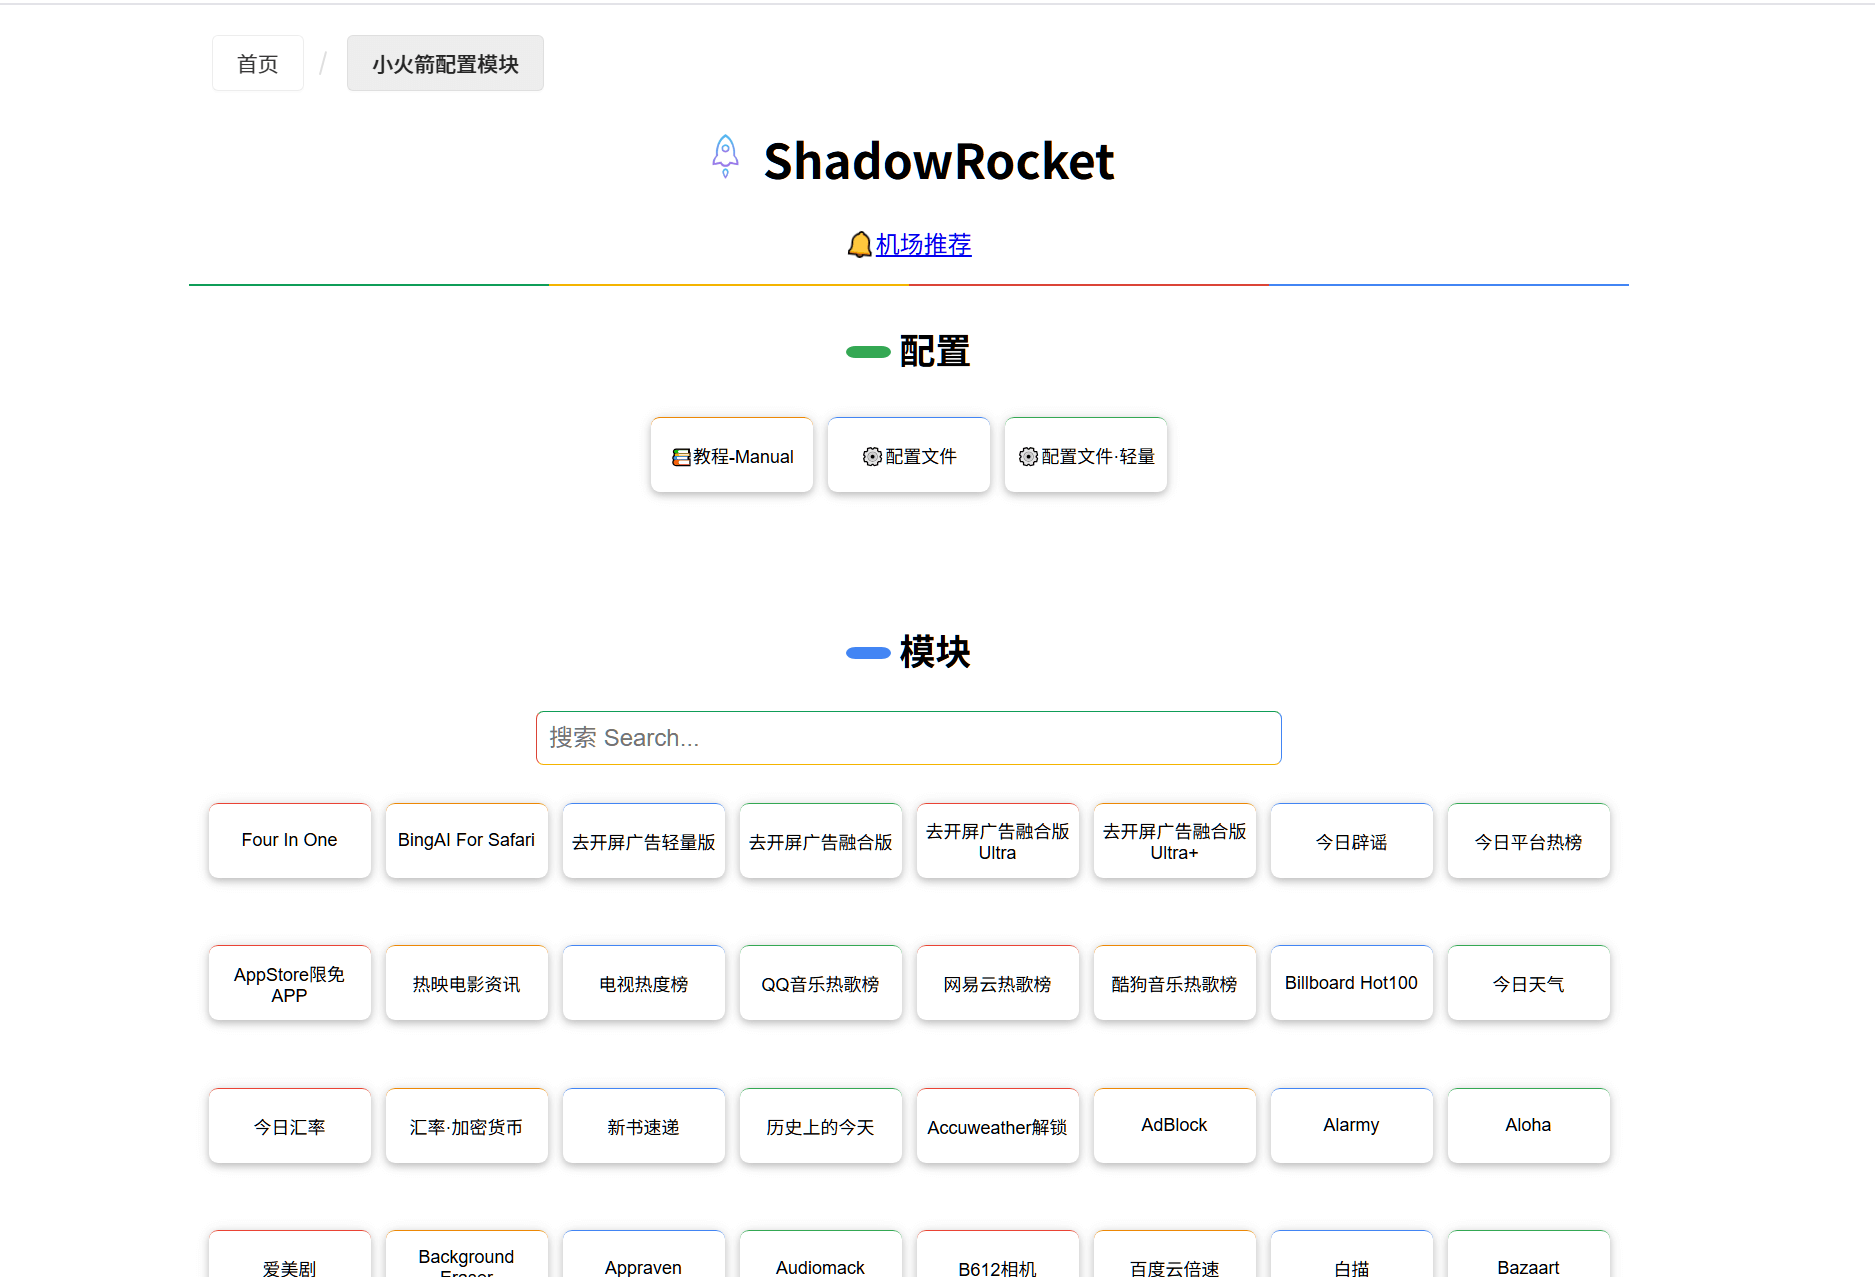Open the 今日平台热榜 module

pyautogui.click(x=1529, y=841)
